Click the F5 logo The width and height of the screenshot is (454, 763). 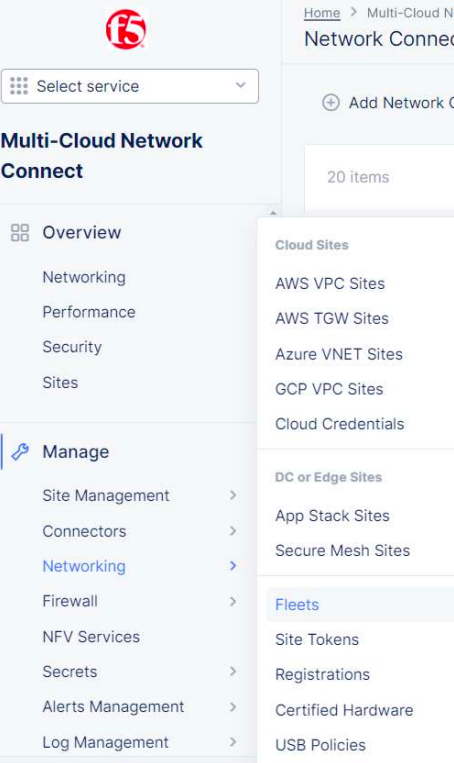(126, 30)
